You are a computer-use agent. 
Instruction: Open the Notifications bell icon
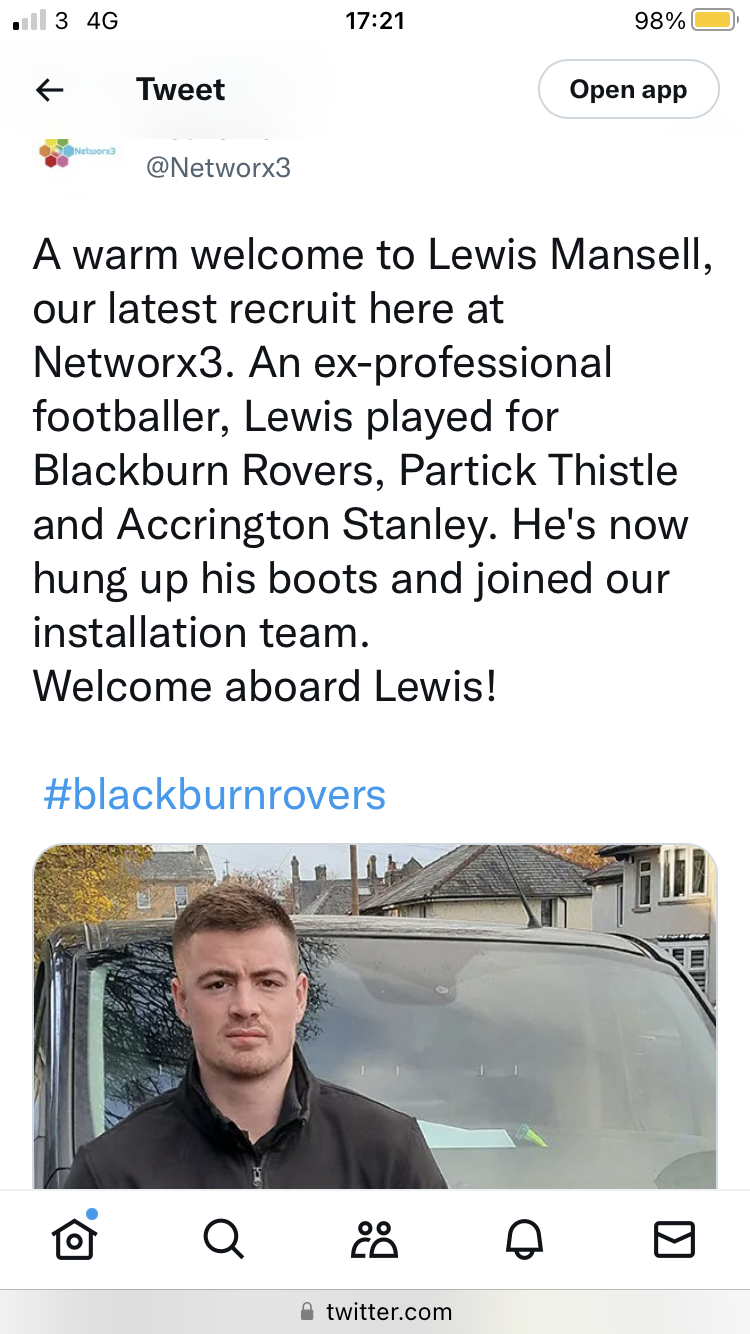click(524, 1240)
